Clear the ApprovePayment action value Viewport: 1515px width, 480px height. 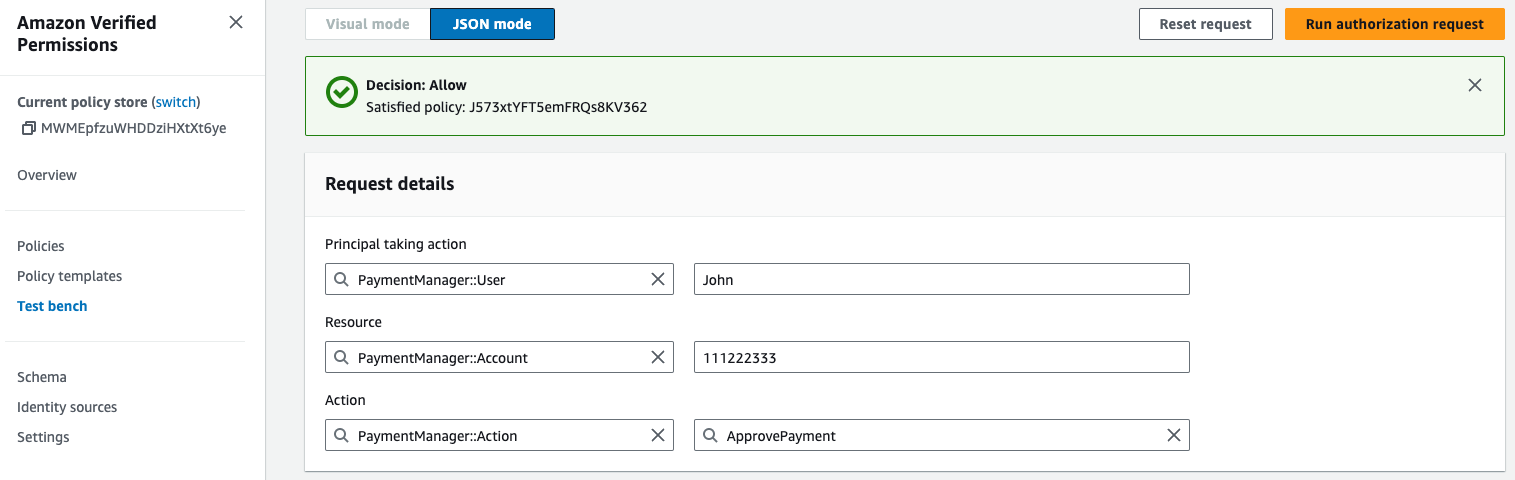pyautogui.click(x=1174, y=436)
